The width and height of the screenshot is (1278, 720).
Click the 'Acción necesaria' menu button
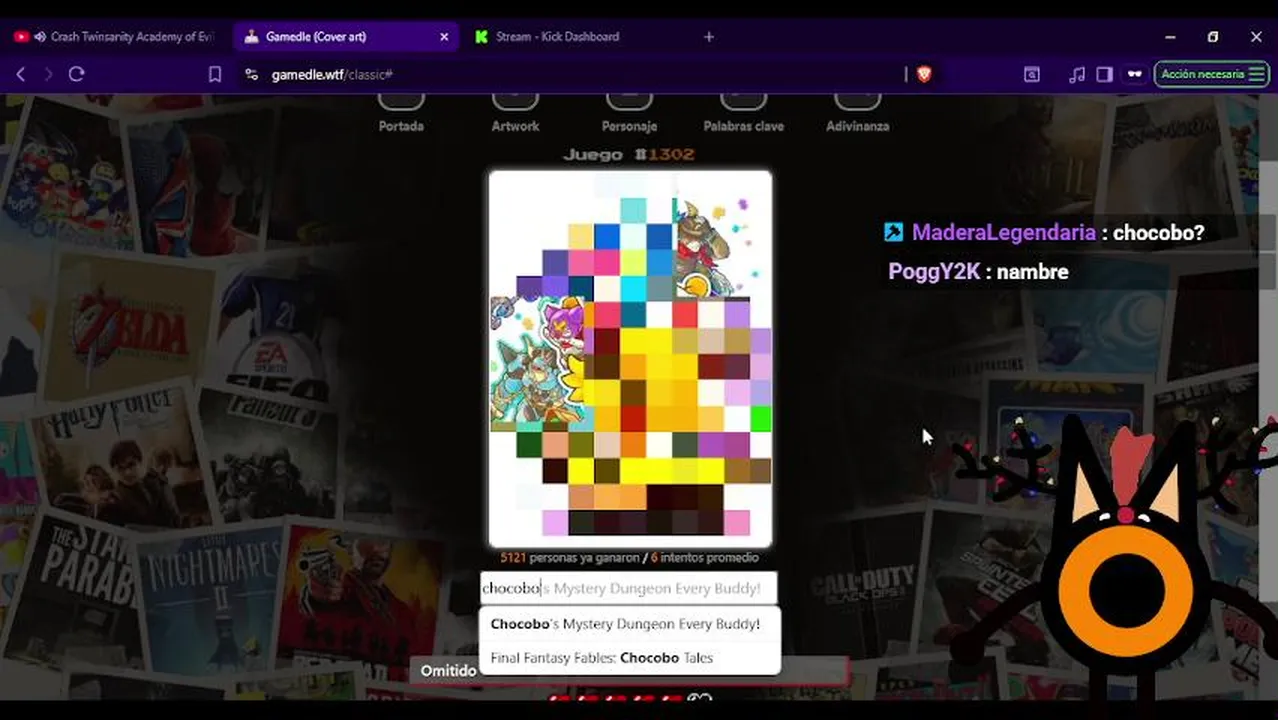click(x=1212, y=74)
